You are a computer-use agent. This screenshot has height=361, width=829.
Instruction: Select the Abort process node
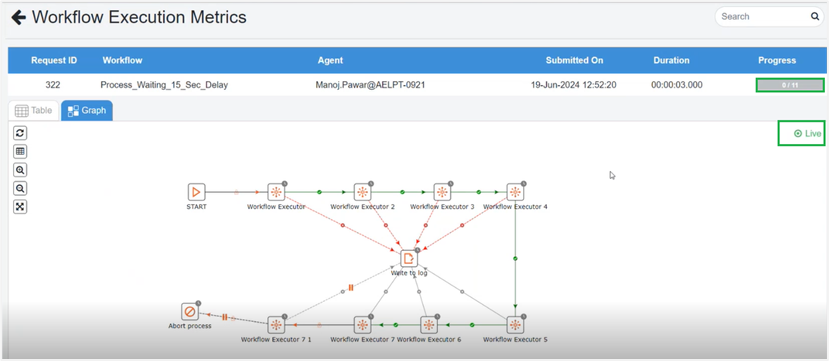tap(189, 312)
